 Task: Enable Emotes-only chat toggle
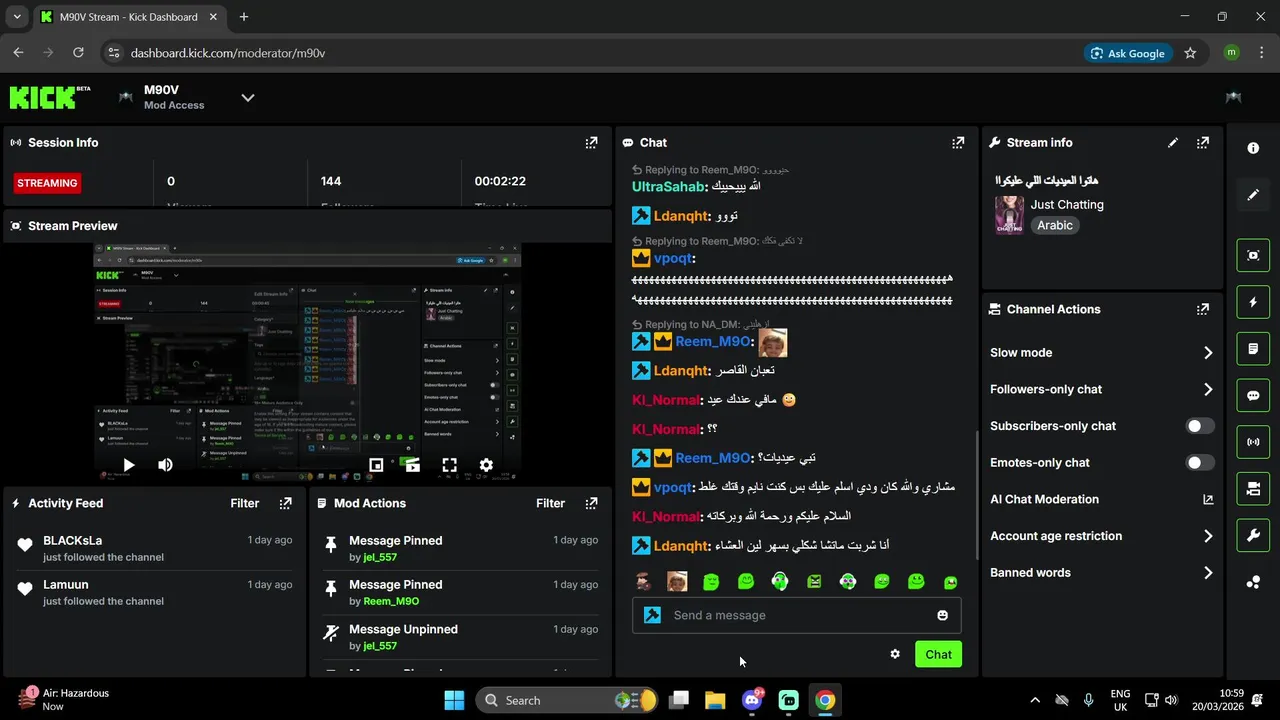[1200, 463]
